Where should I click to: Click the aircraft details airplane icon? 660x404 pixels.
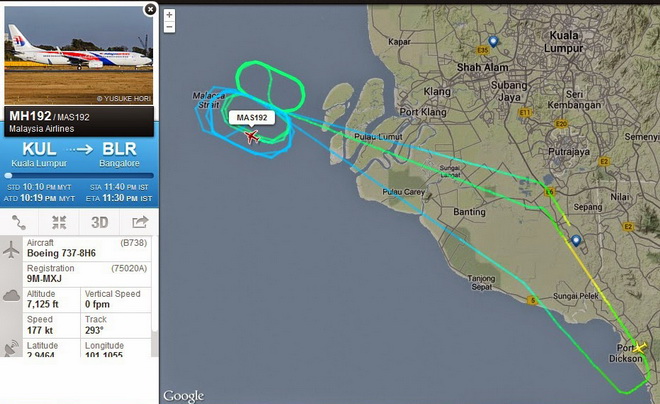[x=11, y=250]
